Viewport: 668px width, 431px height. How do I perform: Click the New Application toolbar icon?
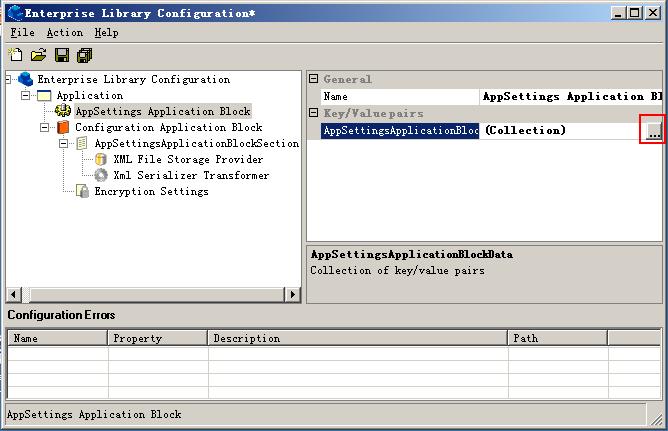(15, 55)
